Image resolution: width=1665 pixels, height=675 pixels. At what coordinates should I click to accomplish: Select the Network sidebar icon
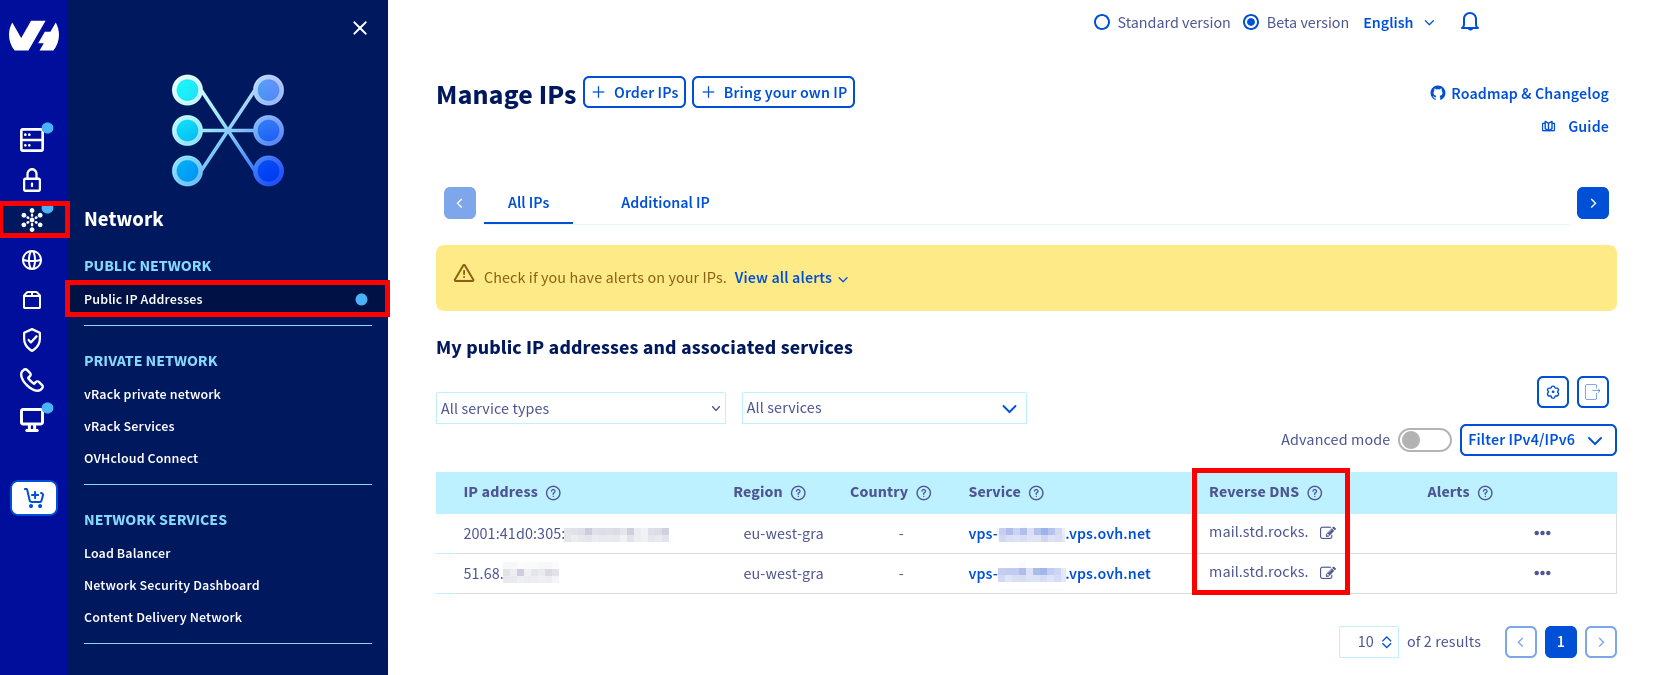point(33,219)
